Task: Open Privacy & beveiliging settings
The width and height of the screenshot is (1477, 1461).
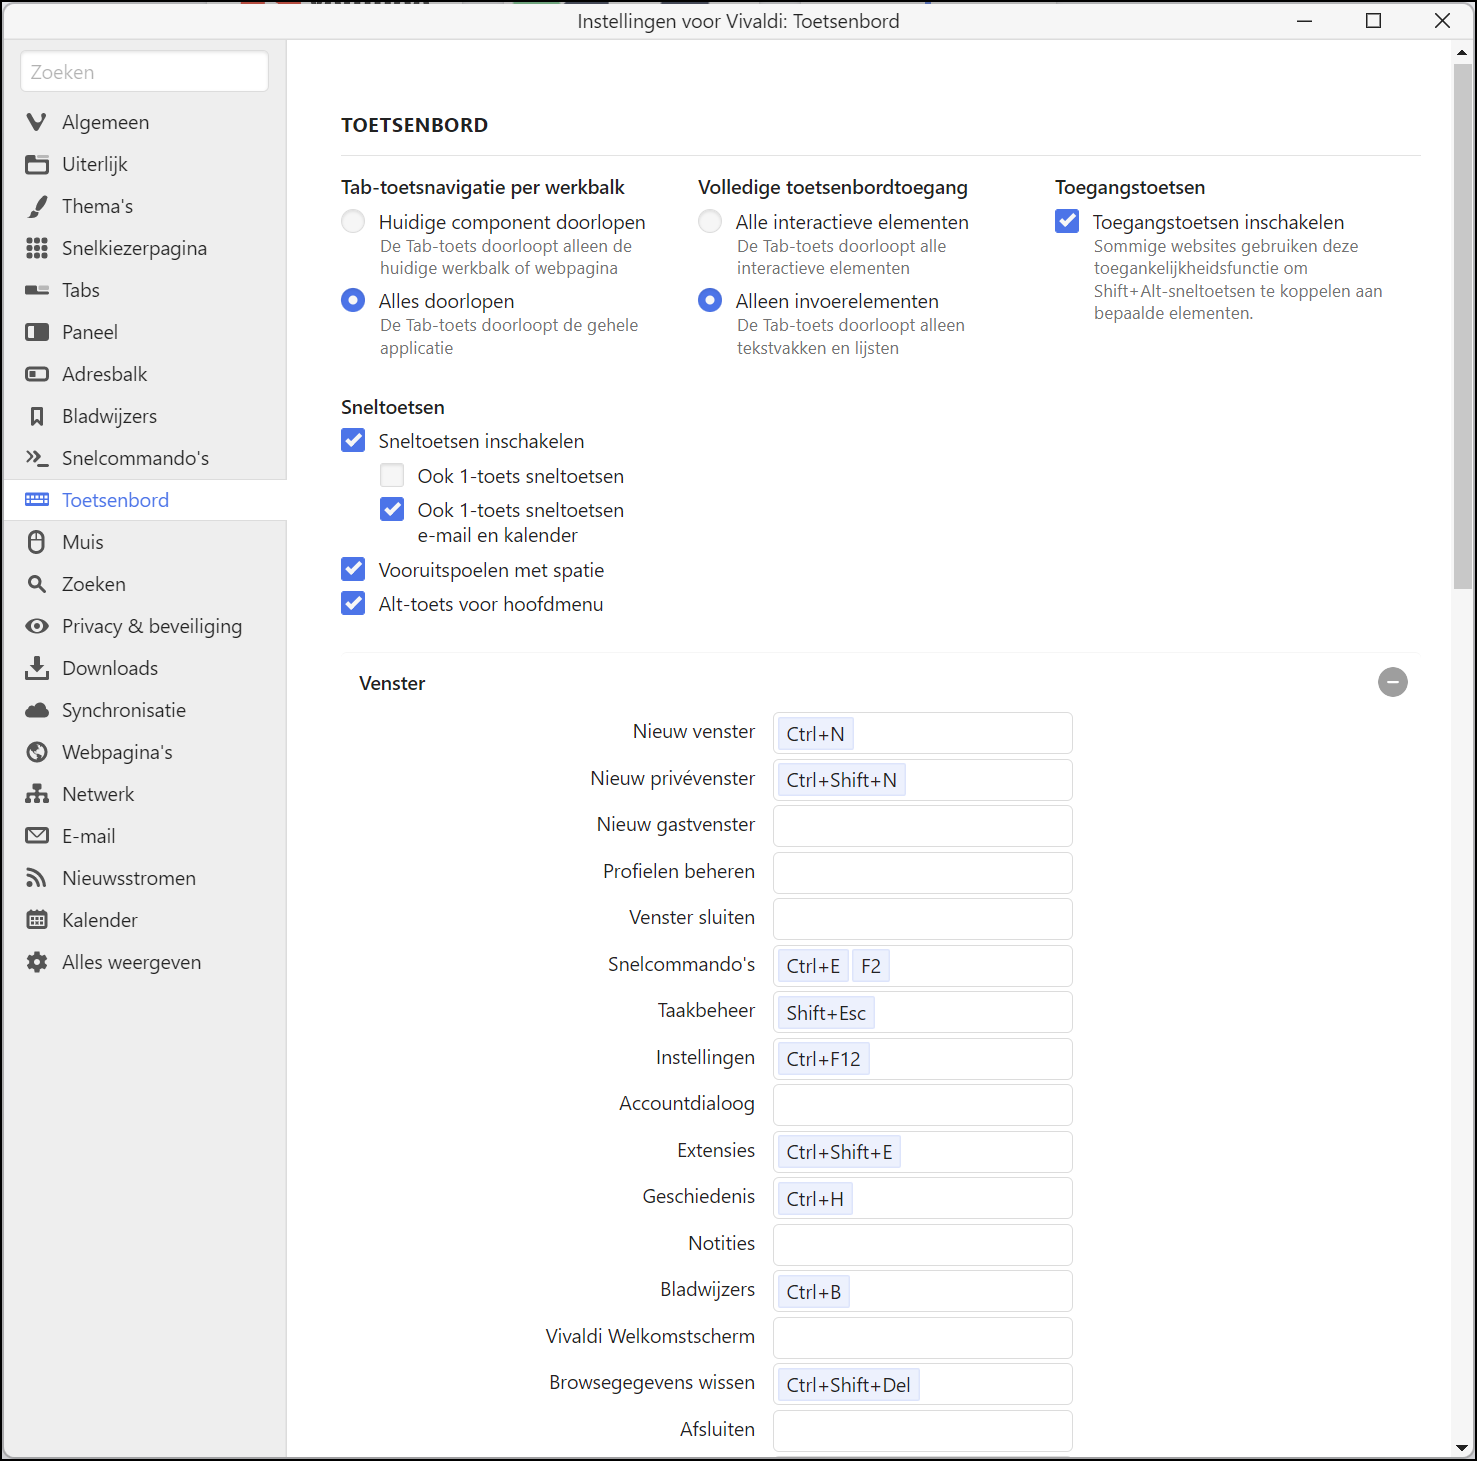Action: 145,626
